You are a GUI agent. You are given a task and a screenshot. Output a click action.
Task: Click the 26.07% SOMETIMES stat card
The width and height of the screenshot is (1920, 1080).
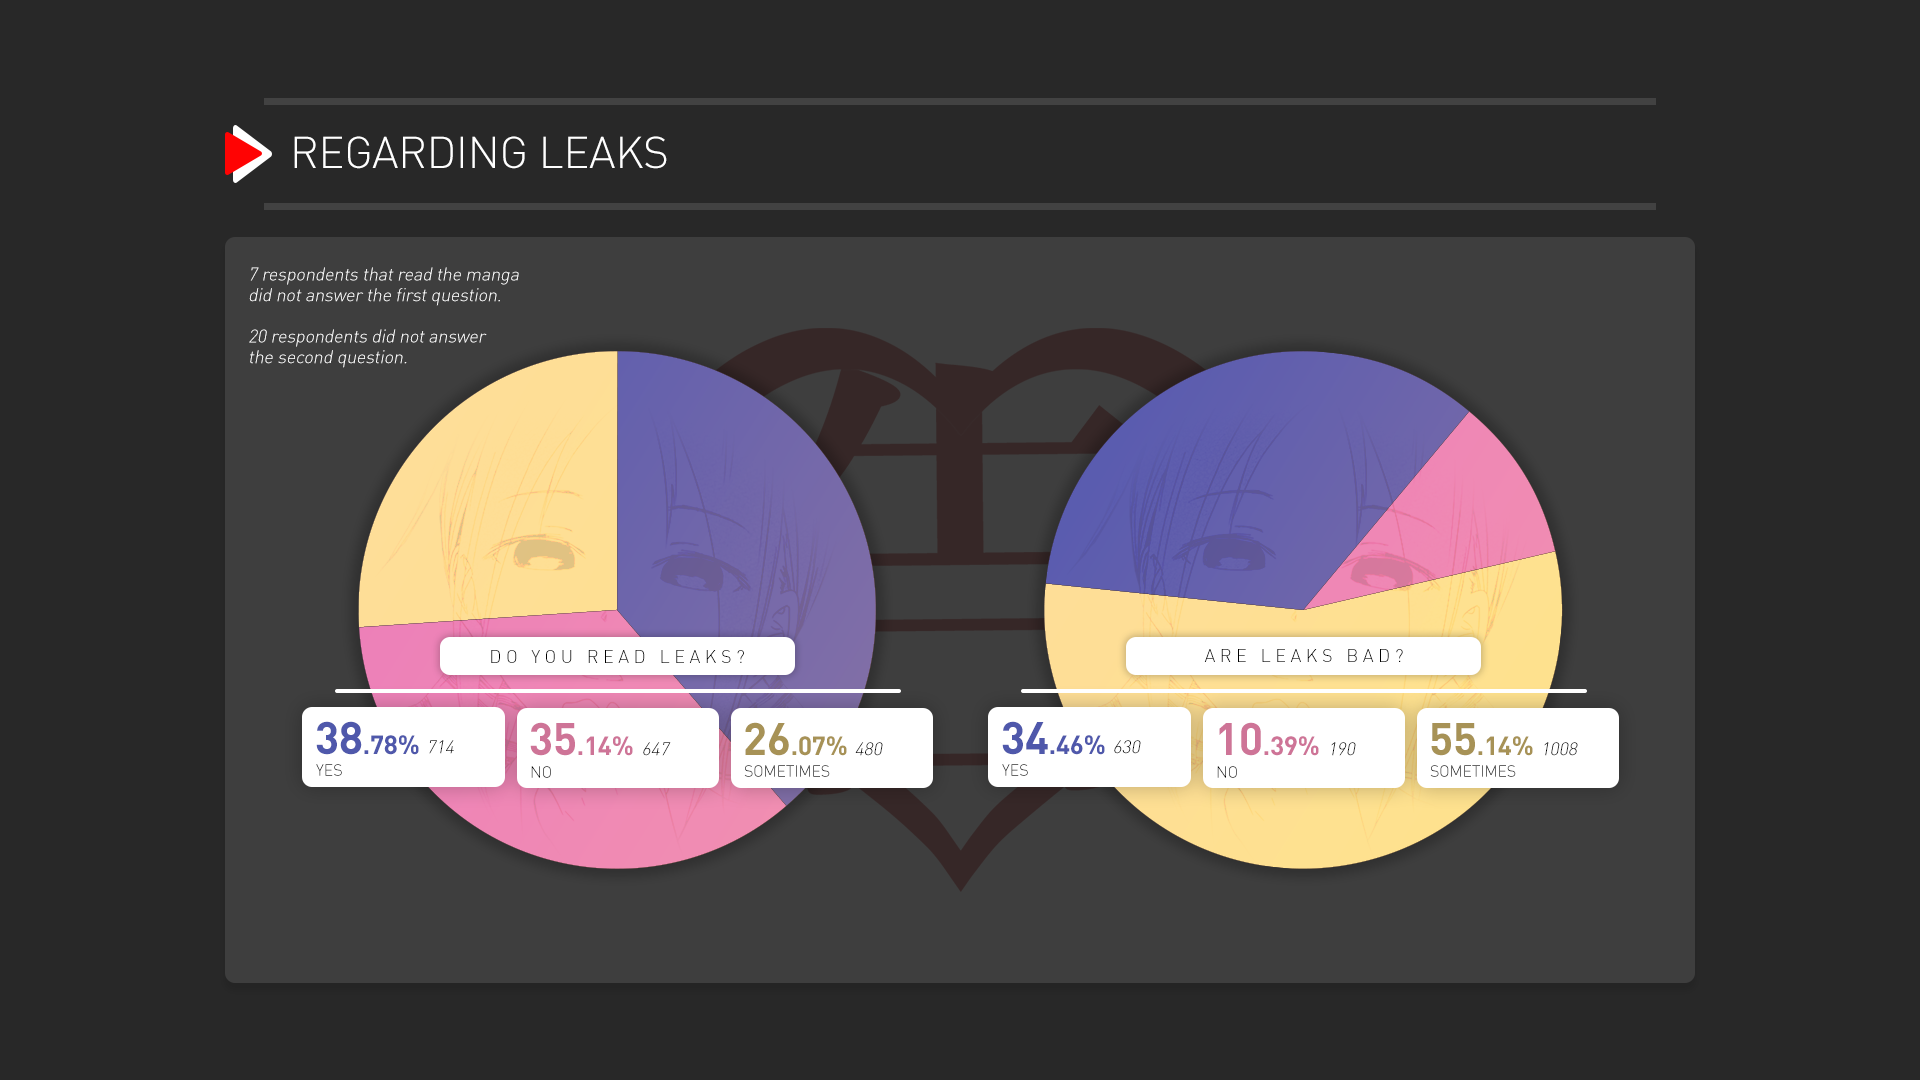point(832,748)
